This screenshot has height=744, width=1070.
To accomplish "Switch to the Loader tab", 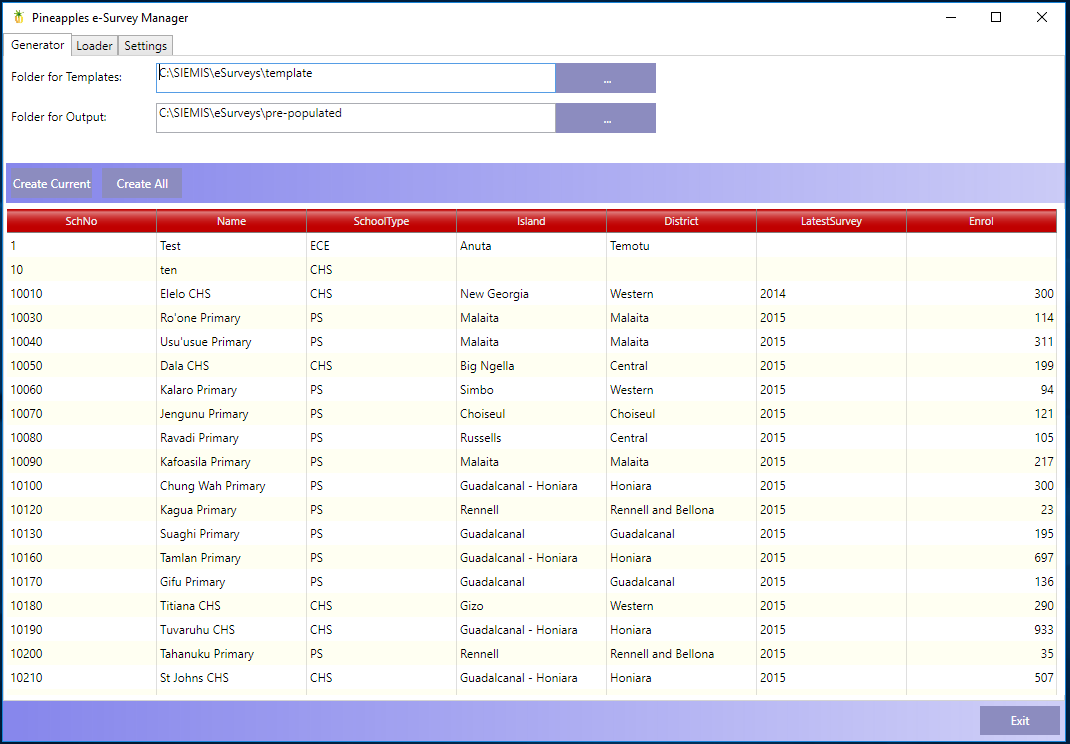I will coord(95,46).
